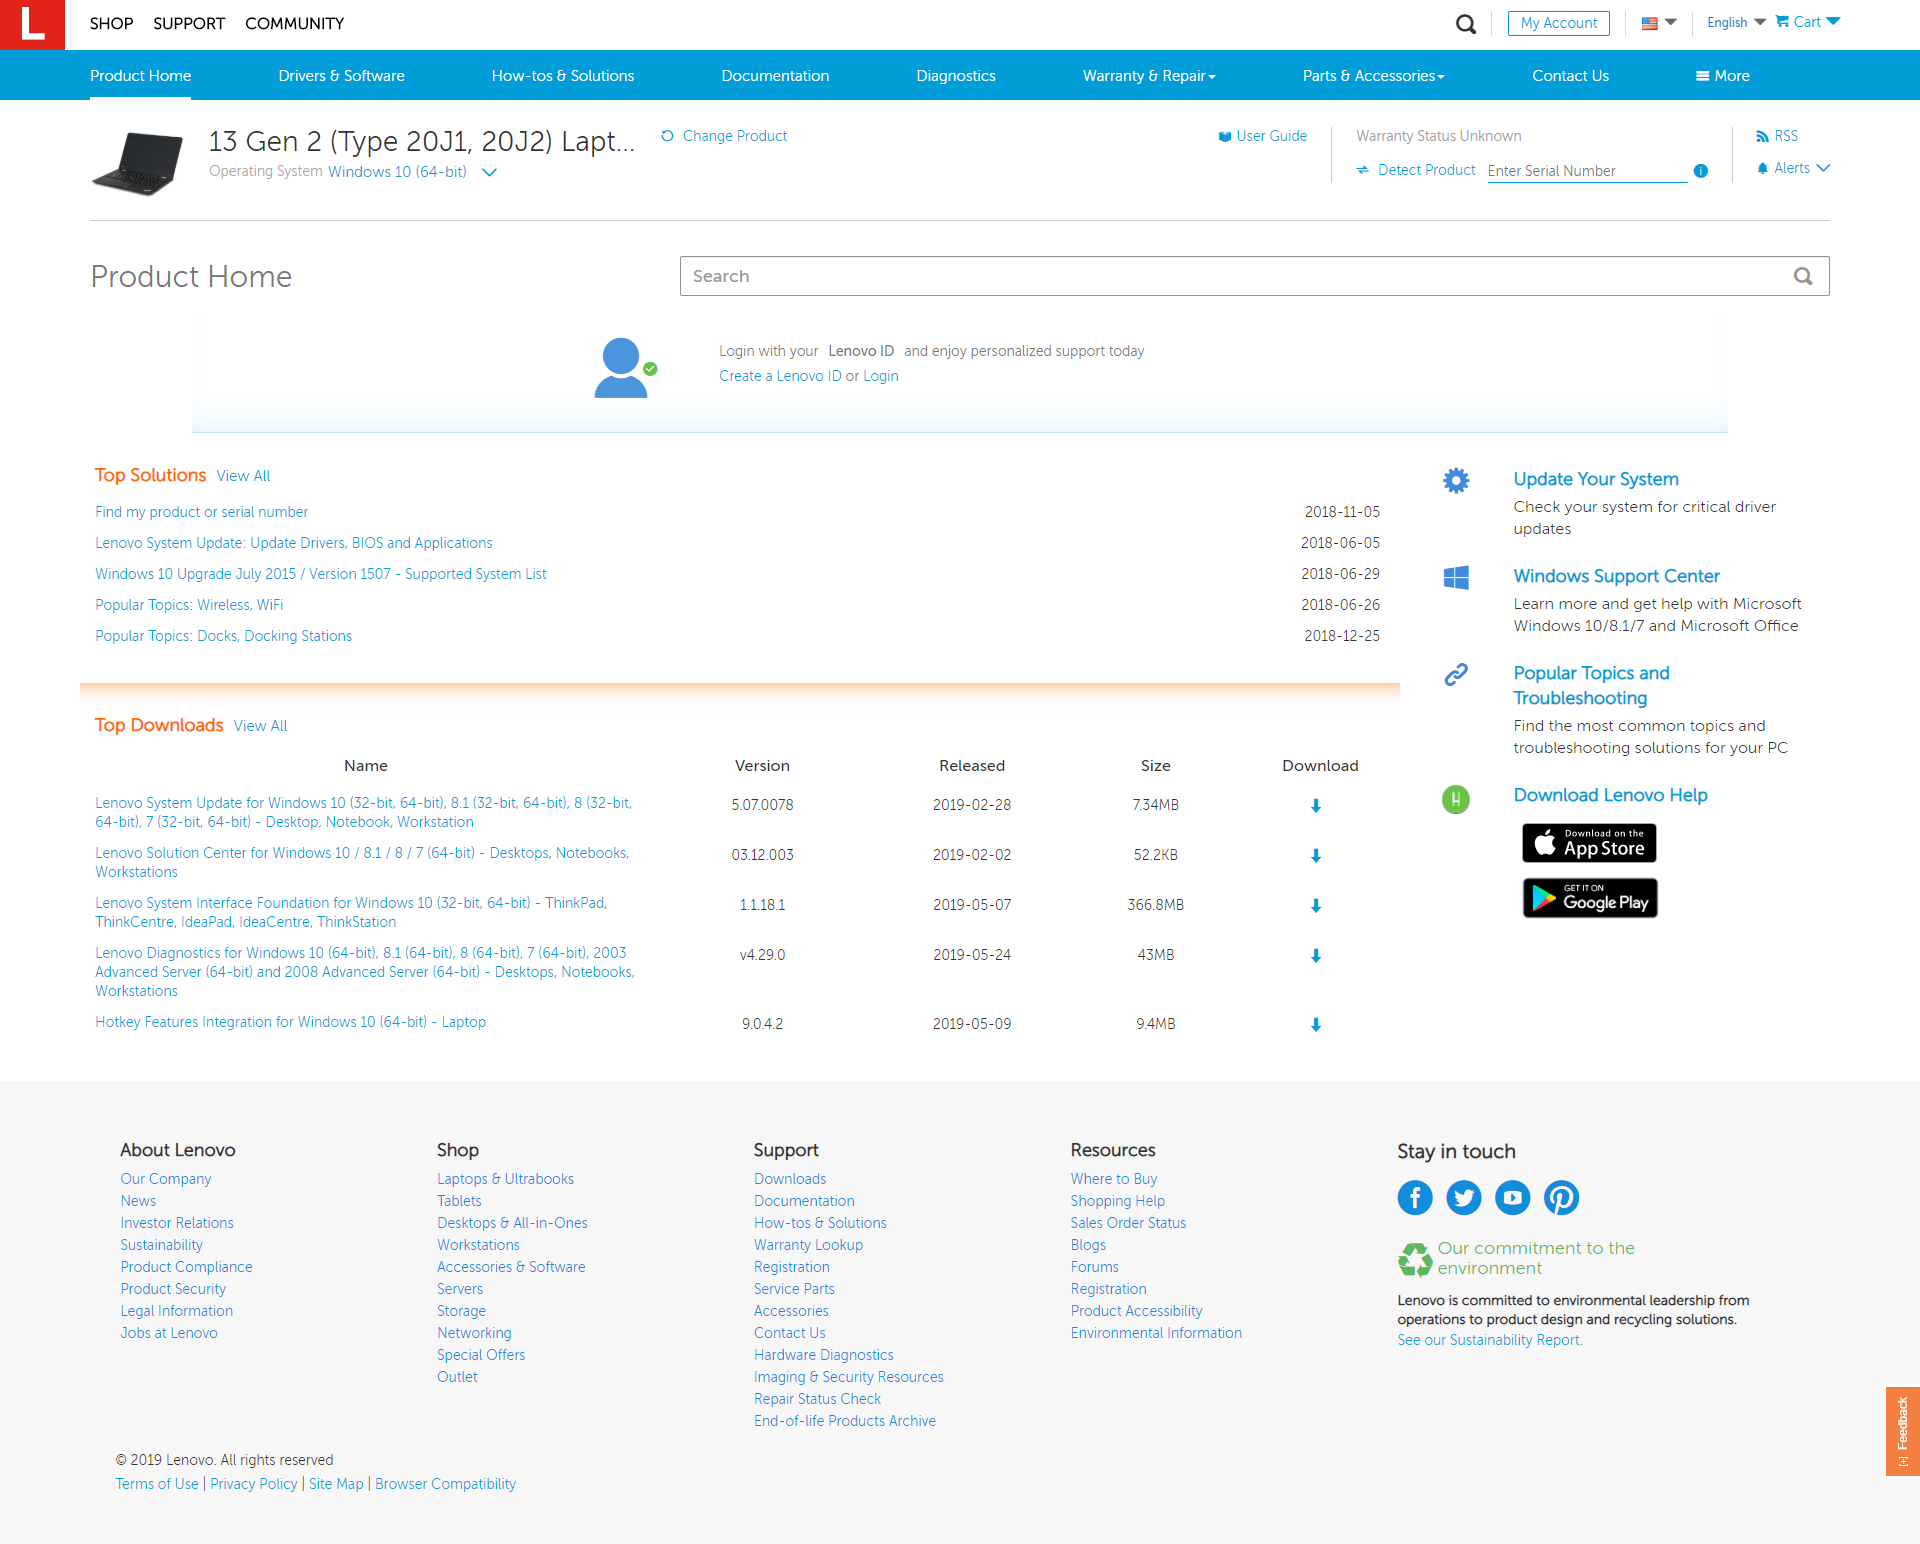Screen dimensions: 1920x1544
Task: Expand the Cart dropdown arrow
Action: (x=1833, y=21)
